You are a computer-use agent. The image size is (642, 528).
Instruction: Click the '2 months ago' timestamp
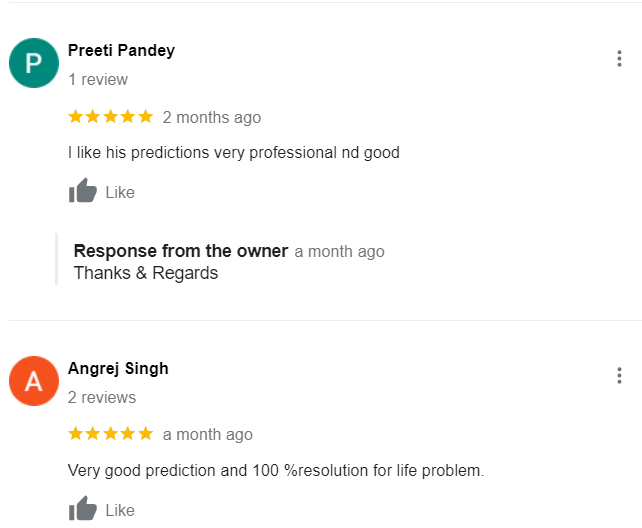pos(212,117)
